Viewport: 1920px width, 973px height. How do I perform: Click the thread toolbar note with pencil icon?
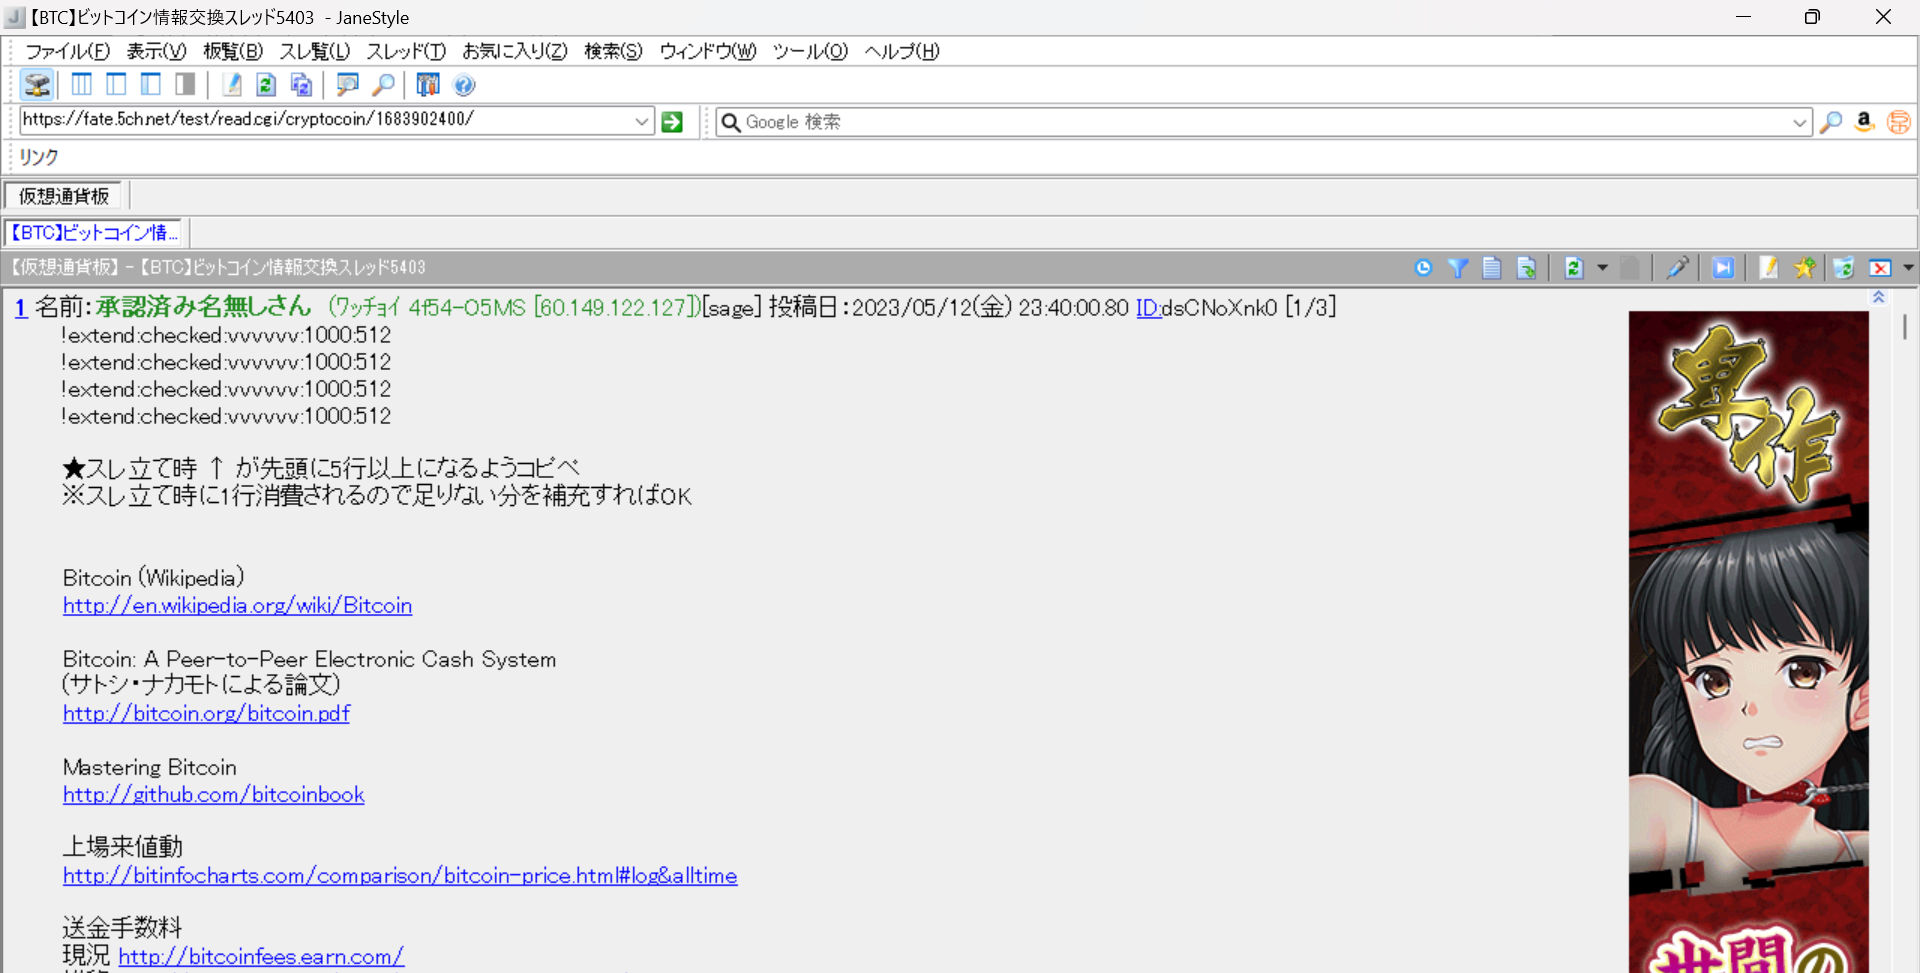tap(1769, 268)
